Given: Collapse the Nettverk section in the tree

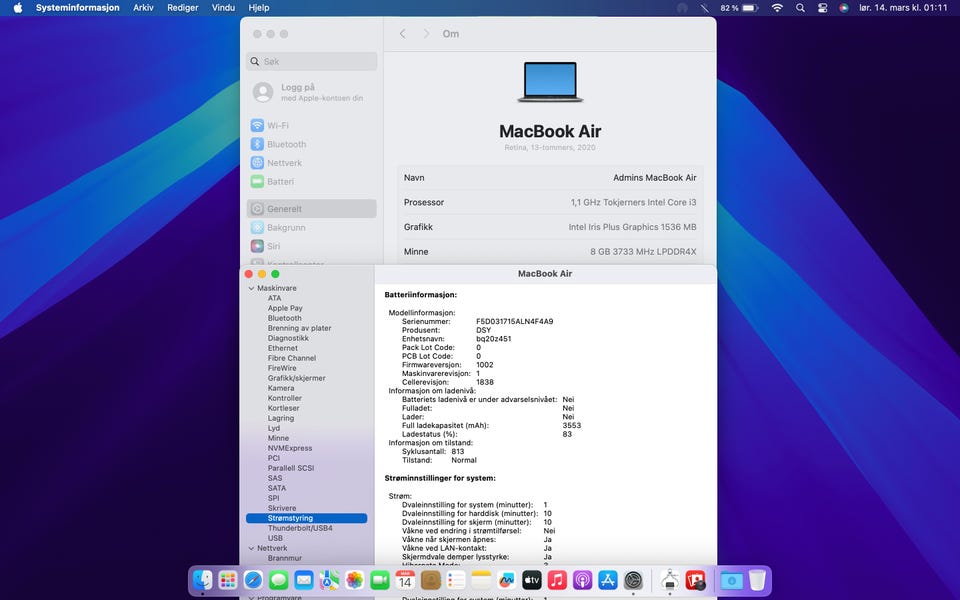Looking at the screenshot, I should tap(251, 548).
